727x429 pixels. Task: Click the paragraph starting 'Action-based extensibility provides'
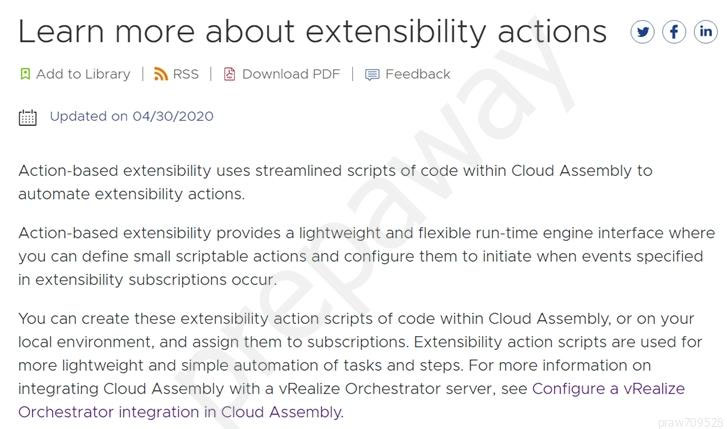pos(366,256)
